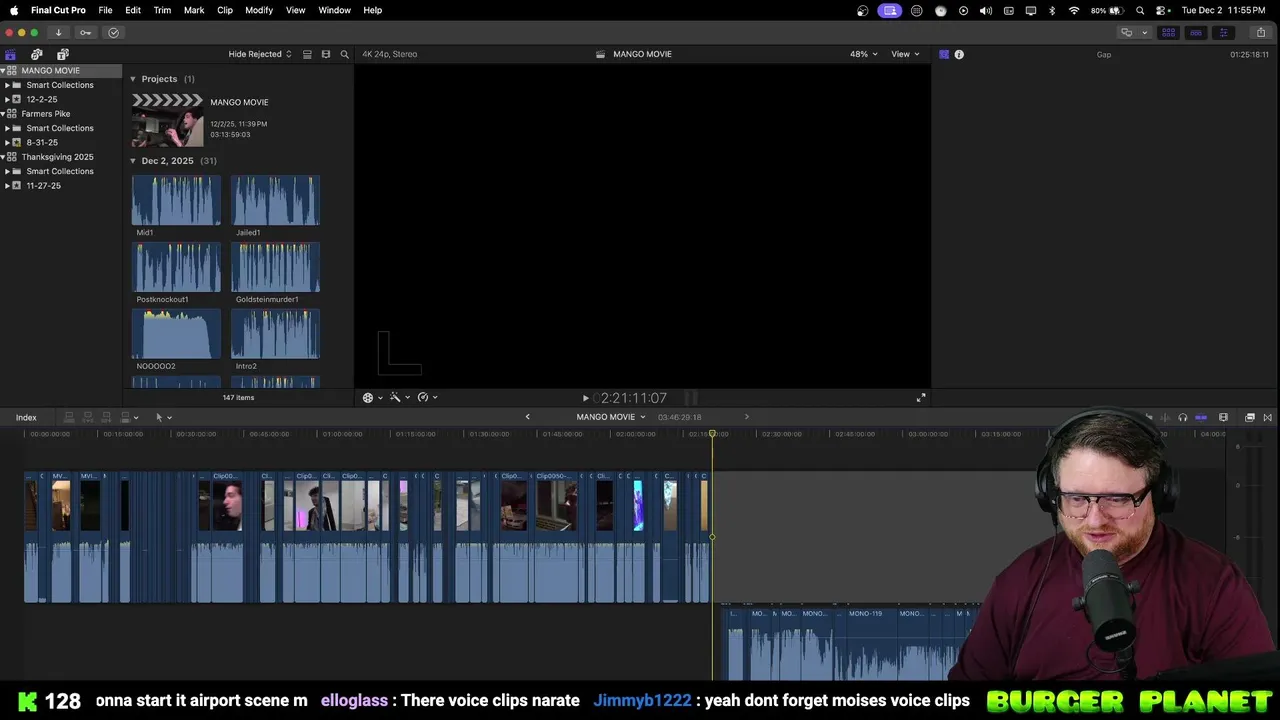This screenshot has width=1280, height=720.
Task: Open the viewer zoom 48% menu
Action: pyautogui.click(x=863, y=54)
